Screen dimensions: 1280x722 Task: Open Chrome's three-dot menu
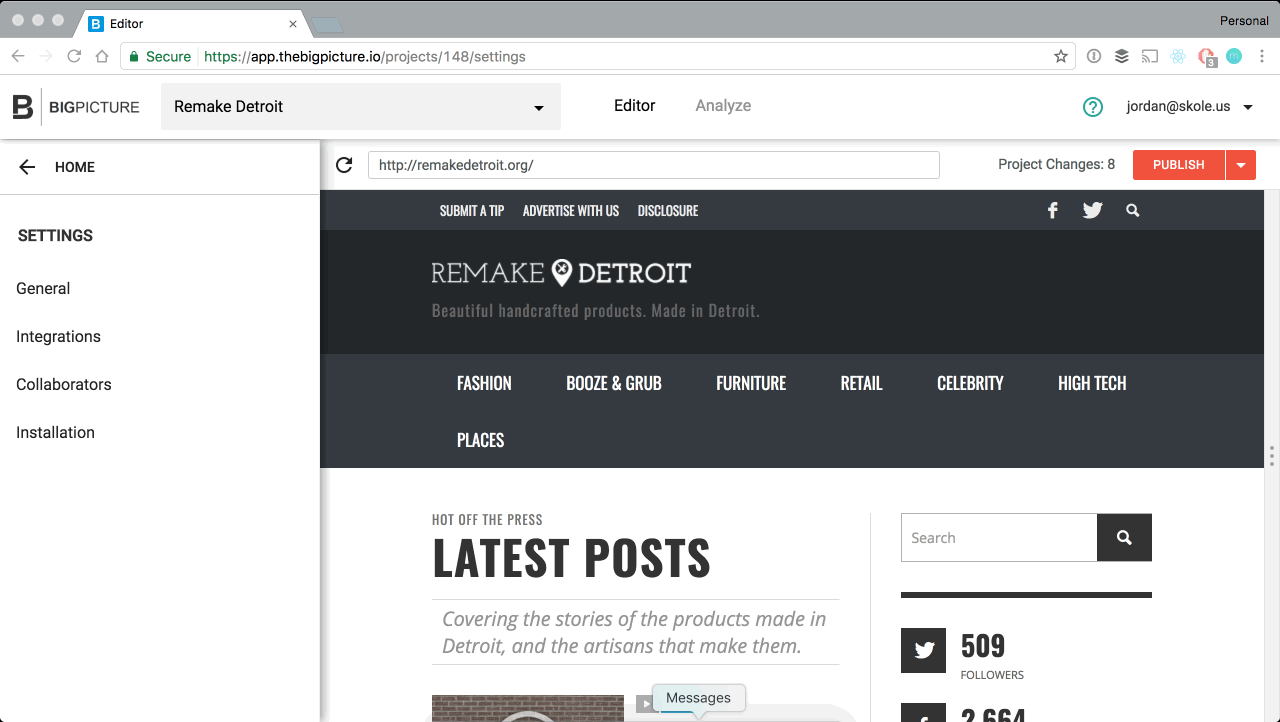click(1263, 57)
